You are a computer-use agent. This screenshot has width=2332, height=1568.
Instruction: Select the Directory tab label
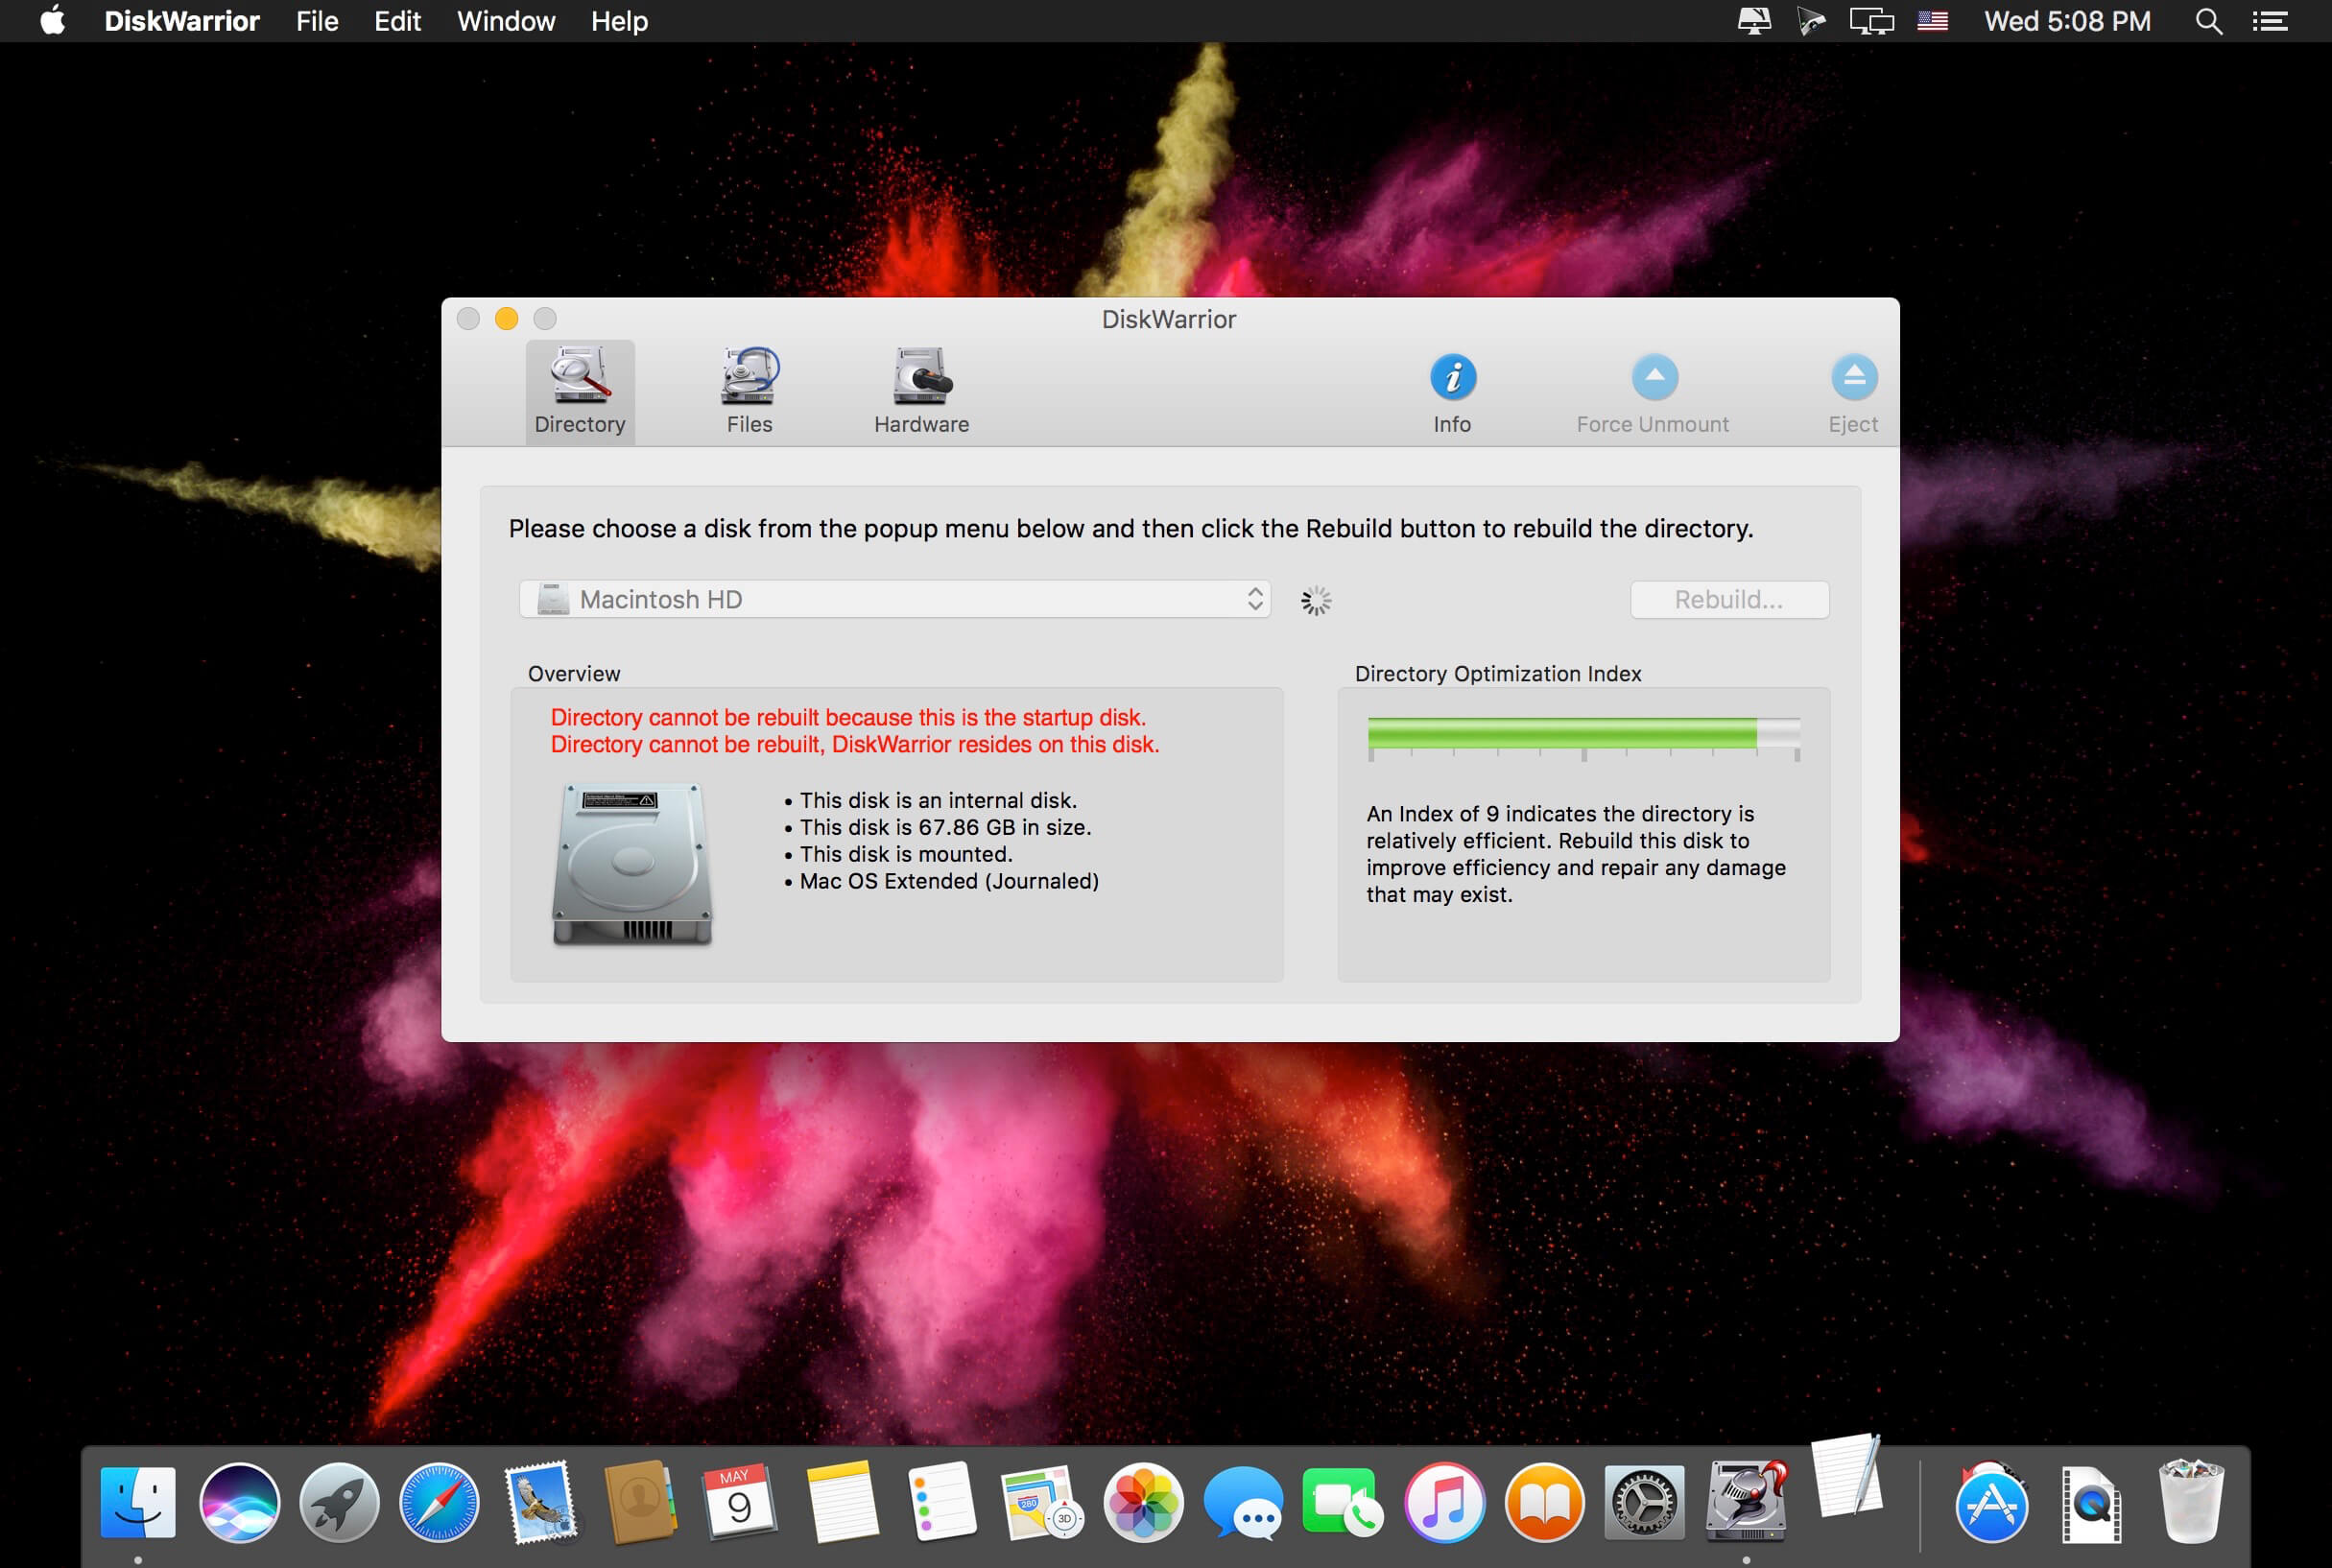tap(579, 425)
